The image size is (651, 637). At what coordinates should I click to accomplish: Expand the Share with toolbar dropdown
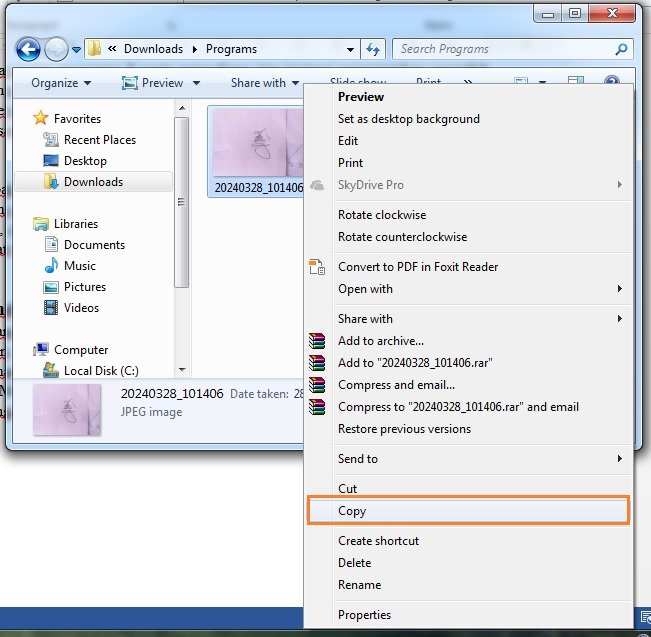pyautogui.click(x=265, y=83)
